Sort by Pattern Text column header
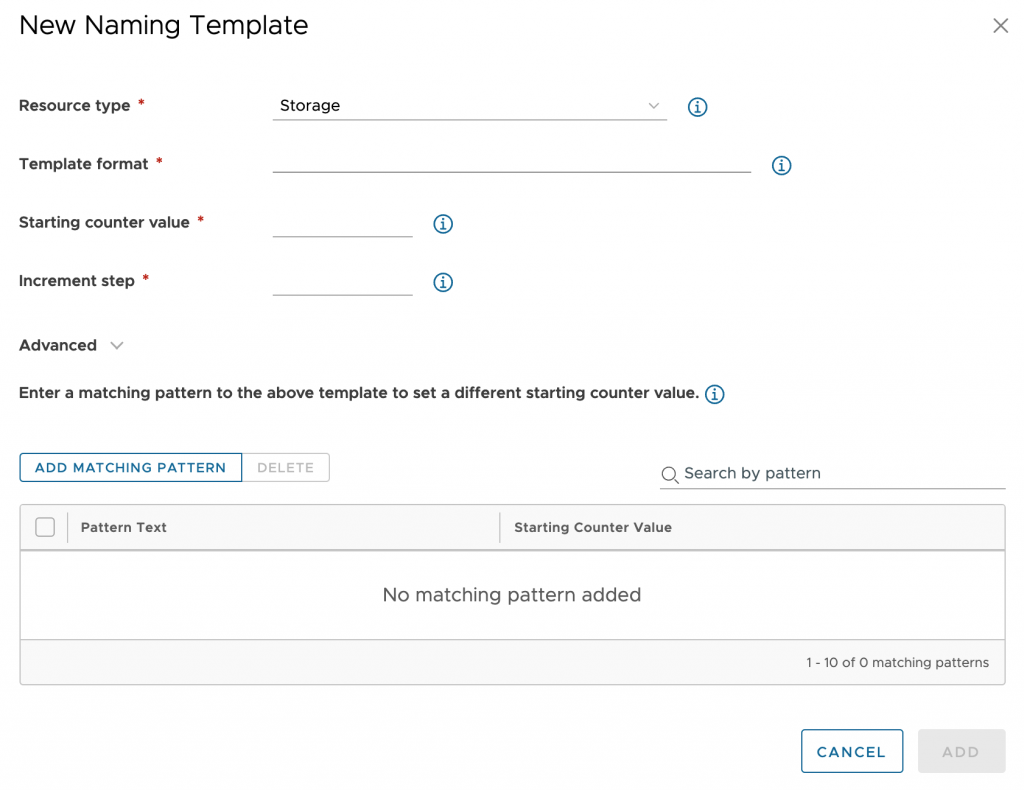The image size is (1024, 790). click(x=123, y=527)
